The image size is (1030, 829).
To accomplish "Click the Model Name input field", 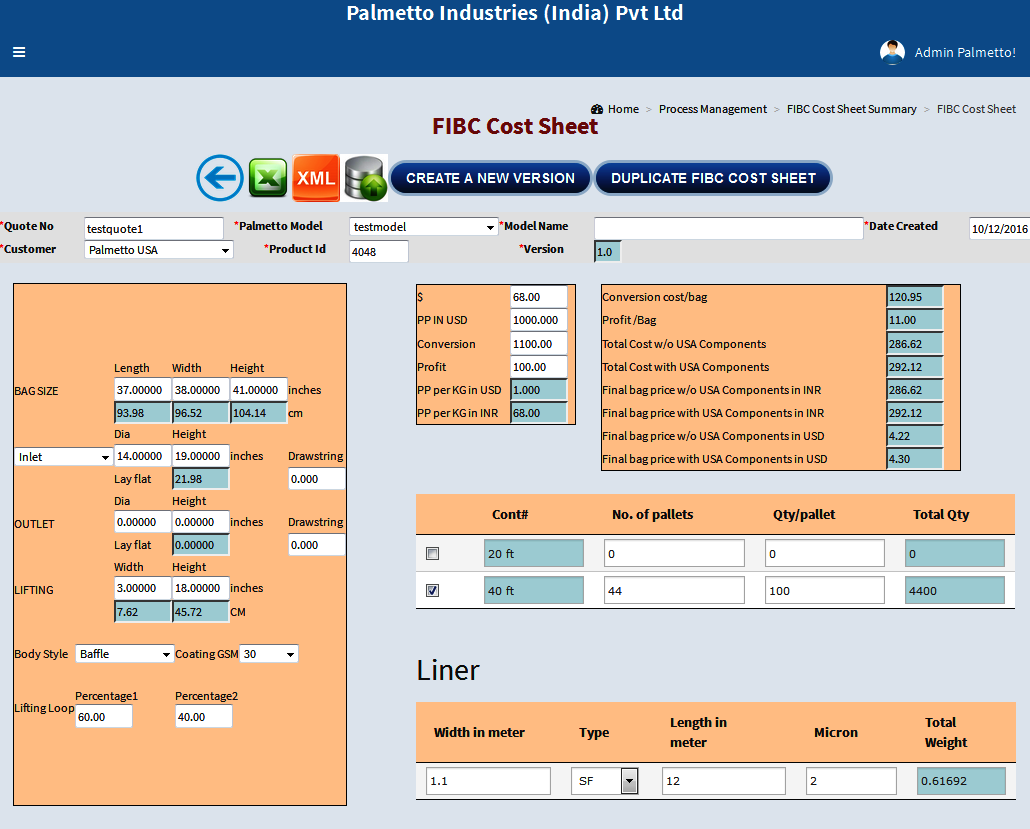I will (728, 228).
